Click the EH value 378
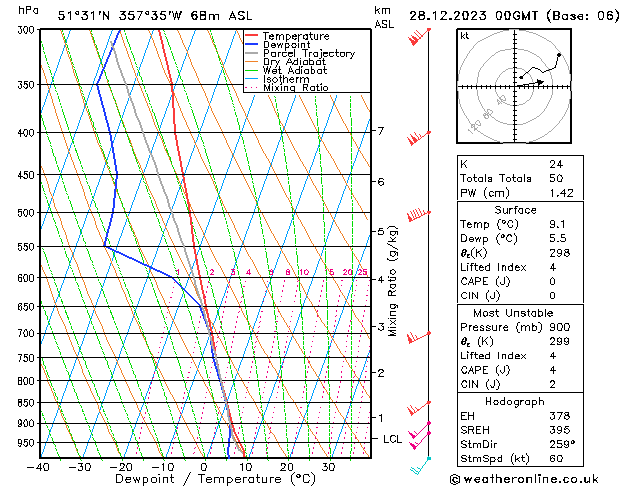629x486 pixels. [560, 416]
